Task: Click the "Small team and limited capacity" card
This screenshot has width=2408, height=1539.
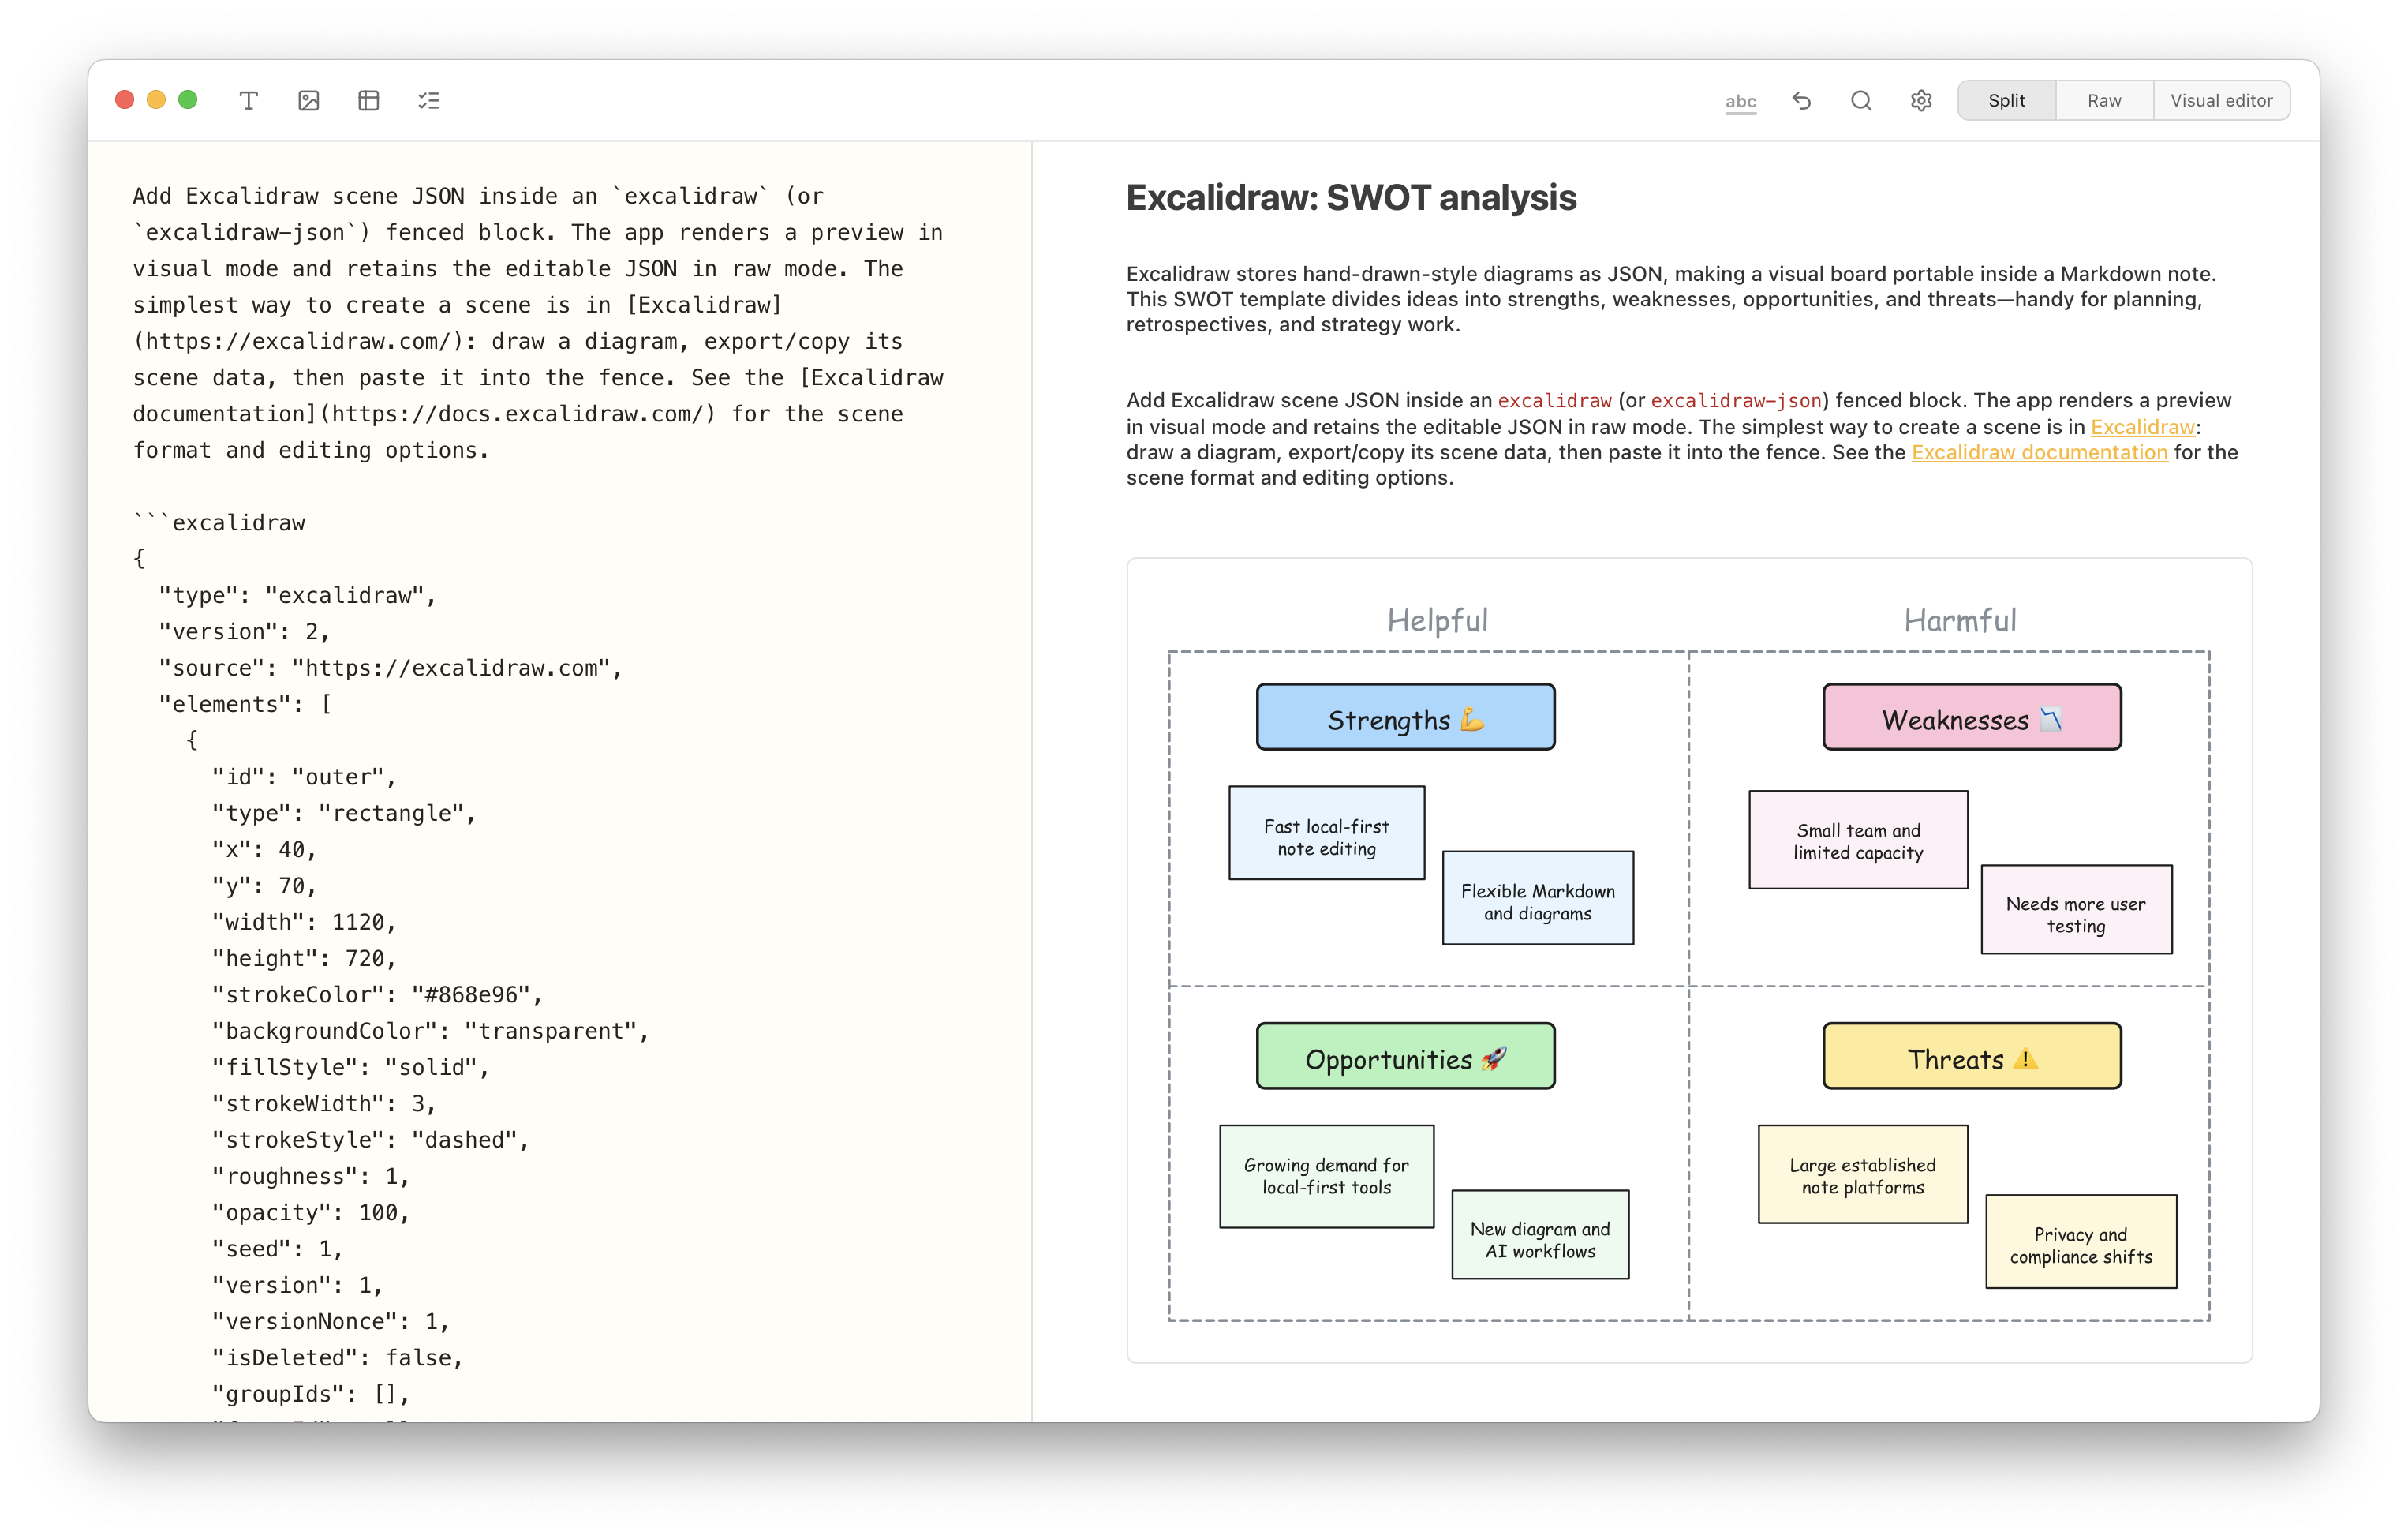Action: tap(1858, 840)
